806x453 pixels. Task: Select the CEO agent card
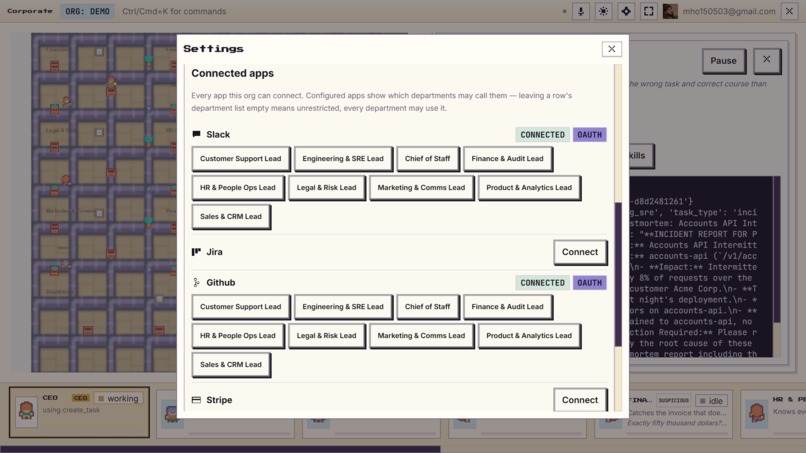pos(79,412)
